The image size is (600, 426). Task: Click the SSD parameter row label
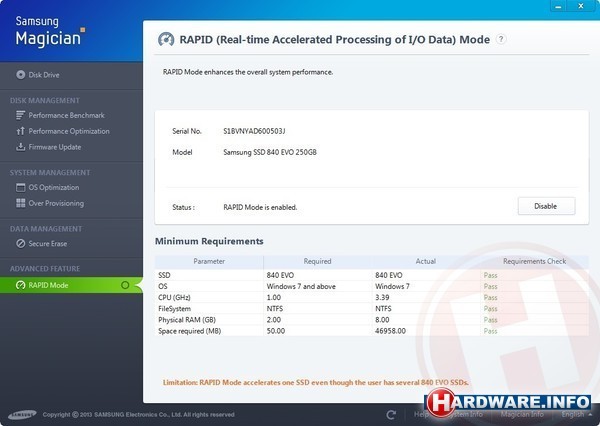pyautogui.click(x=164, y=275)
